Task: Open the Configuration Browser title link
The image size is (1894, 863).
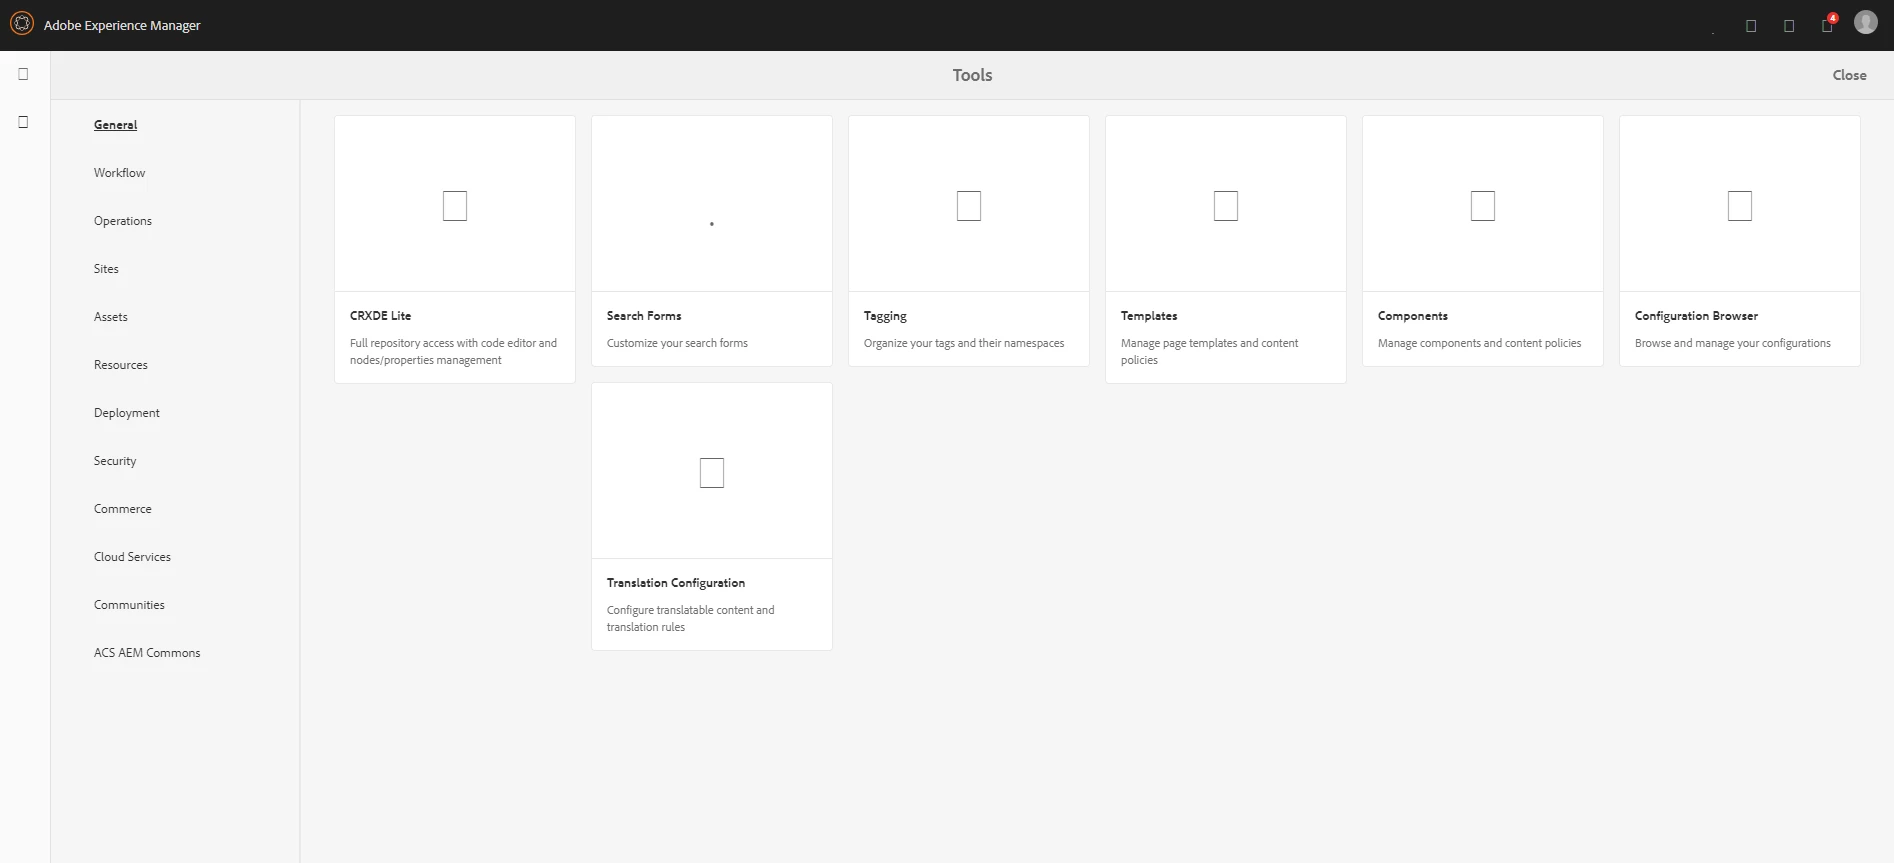Action: point(1696,316)
